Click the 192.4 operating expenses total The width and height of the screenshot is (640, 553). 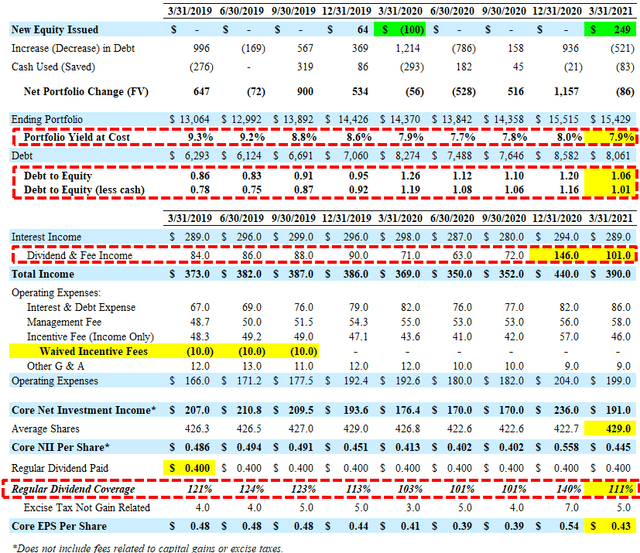click(355, 381)
